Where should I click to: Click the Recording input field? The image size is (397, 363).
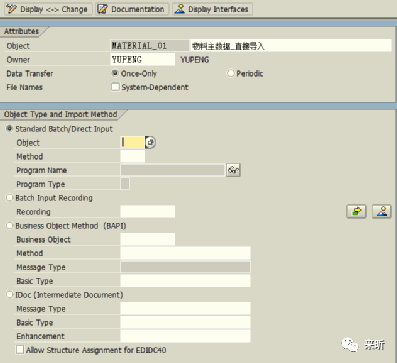click(148, 211)
